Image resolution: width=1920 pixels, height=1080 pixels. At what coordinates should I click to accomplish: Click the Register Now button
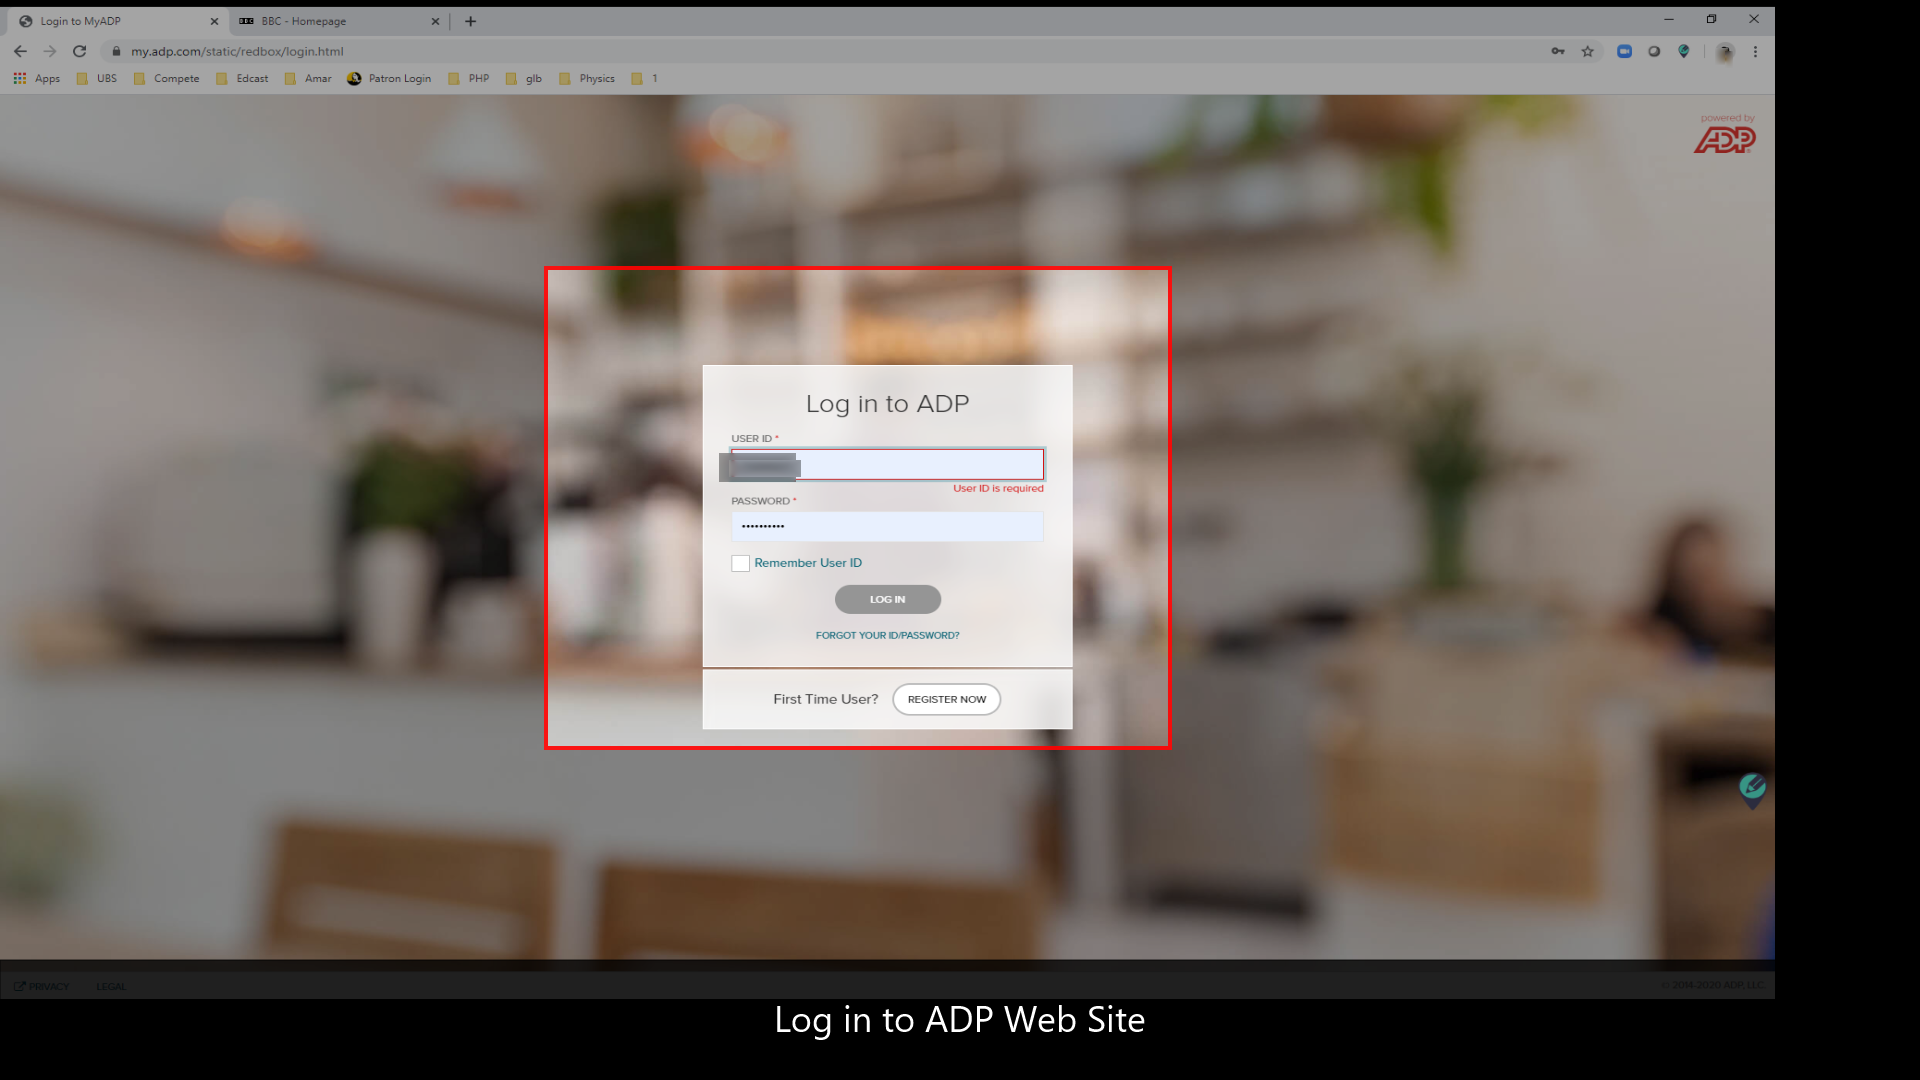(x=946, y=699)
